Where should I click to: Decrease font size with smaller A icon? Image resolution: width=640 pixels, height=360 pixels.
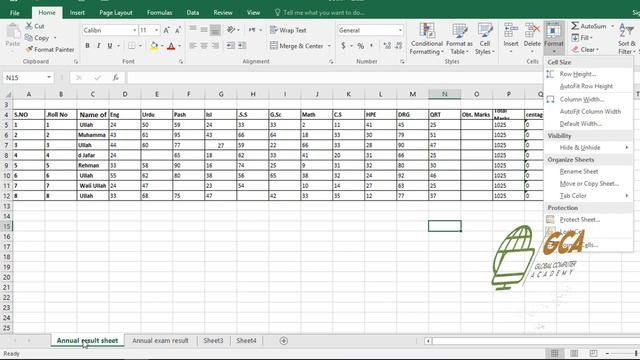click(178, 30)
